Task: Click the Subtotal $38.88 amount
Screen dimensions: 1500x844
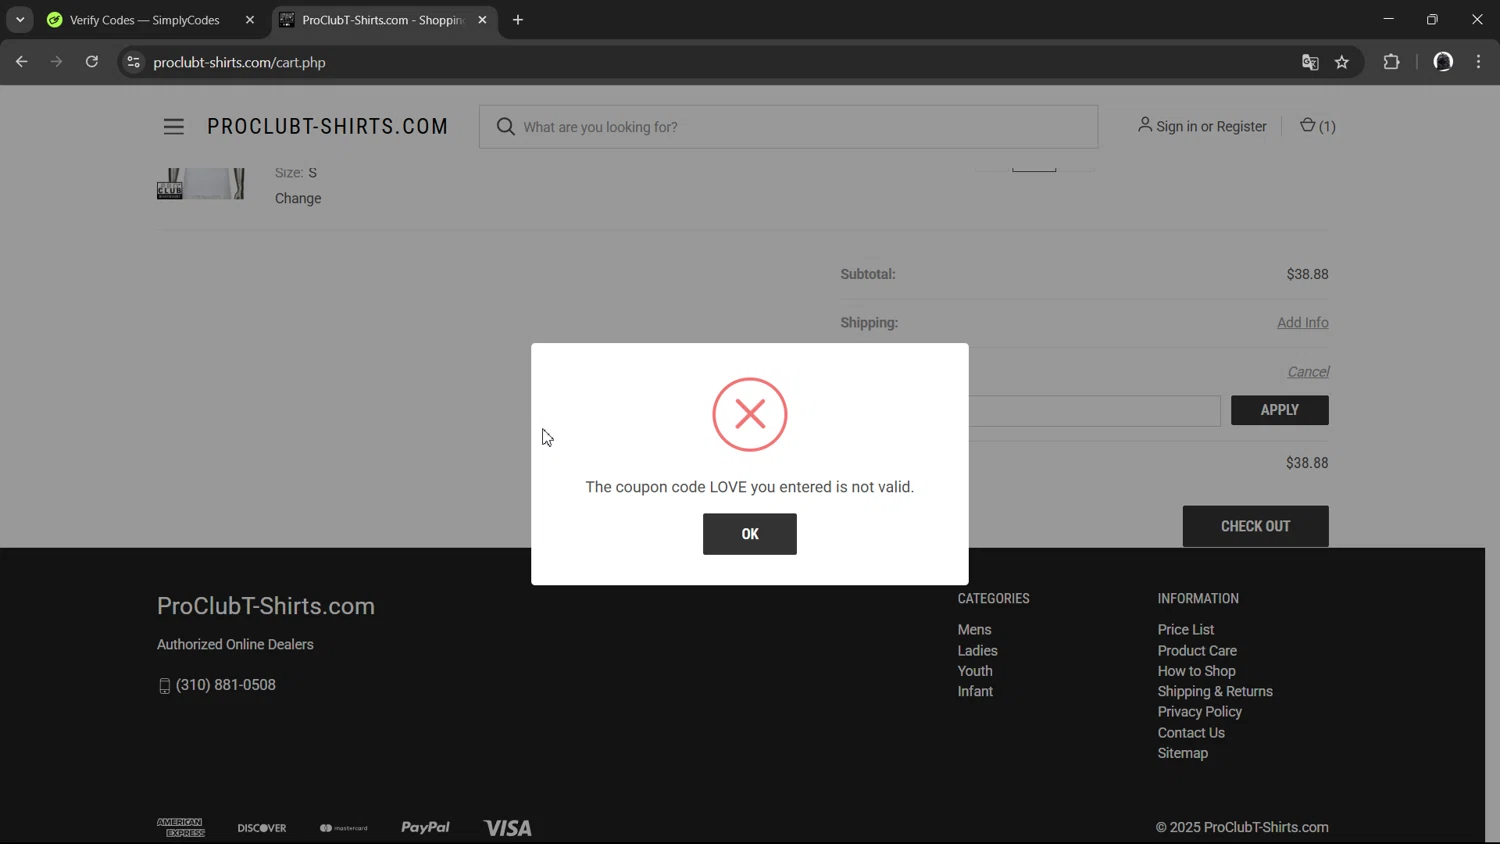Action: 1307,274
